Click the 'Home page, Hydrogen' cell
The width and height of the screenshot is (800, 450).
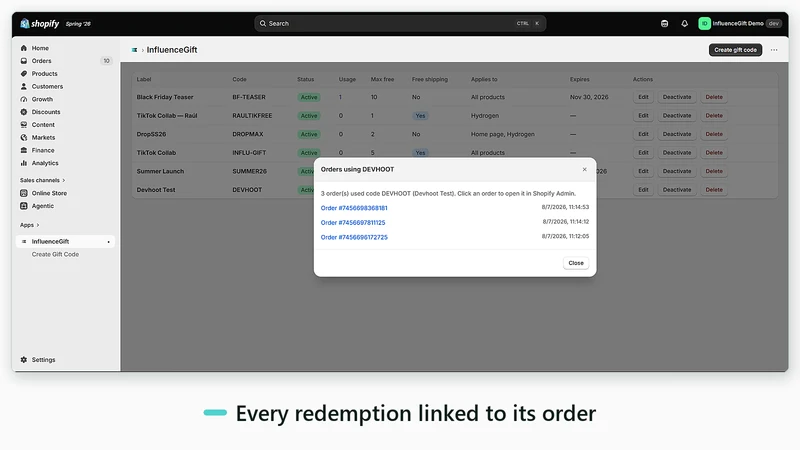[503, 134]
